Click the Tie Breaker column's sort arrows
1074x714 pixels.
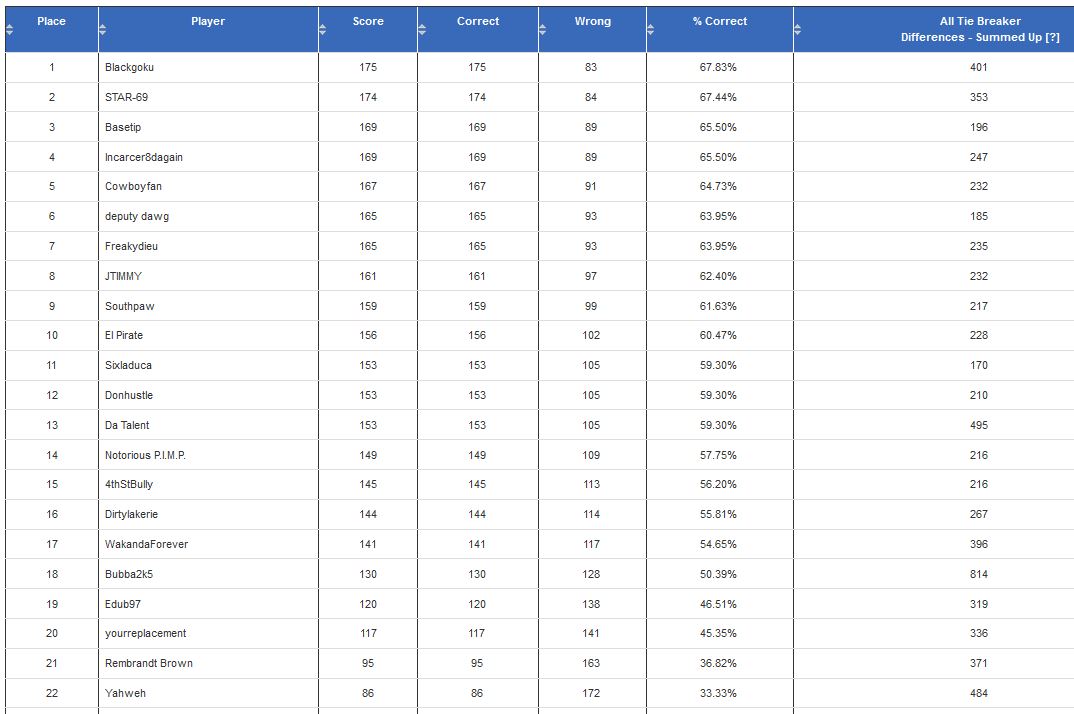tap(795, 29)
